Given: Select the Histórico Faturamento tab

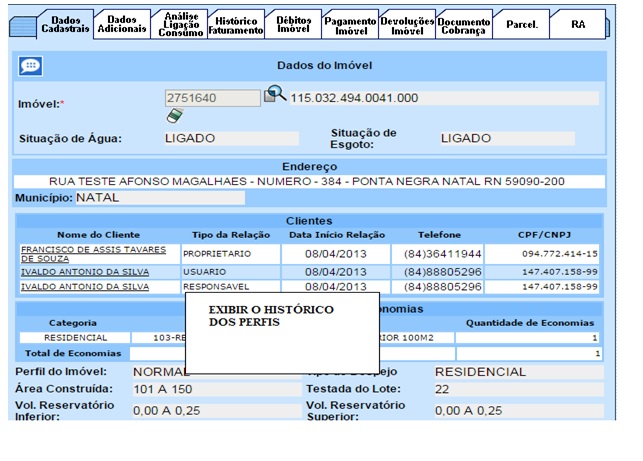Looking at the screenshot, I should [x=236, y=25].
